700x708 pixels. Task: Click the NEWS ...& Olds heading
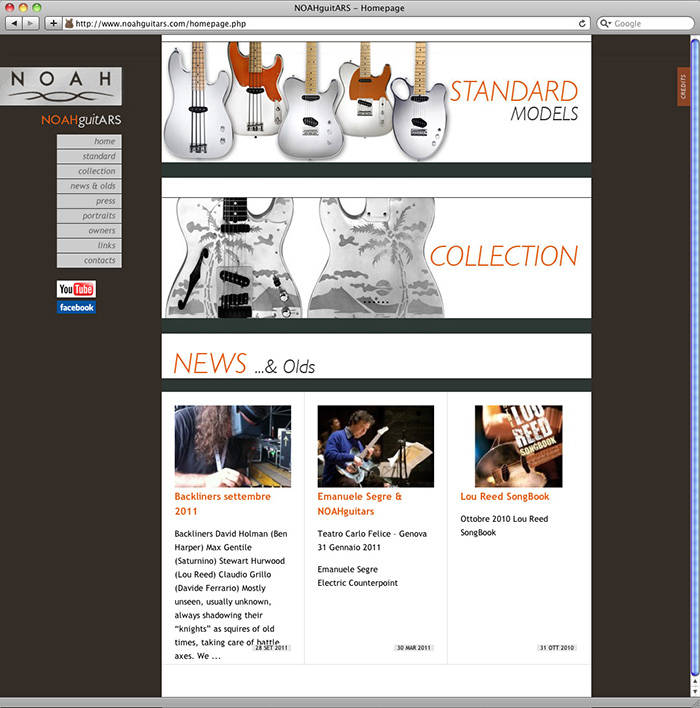244,364
